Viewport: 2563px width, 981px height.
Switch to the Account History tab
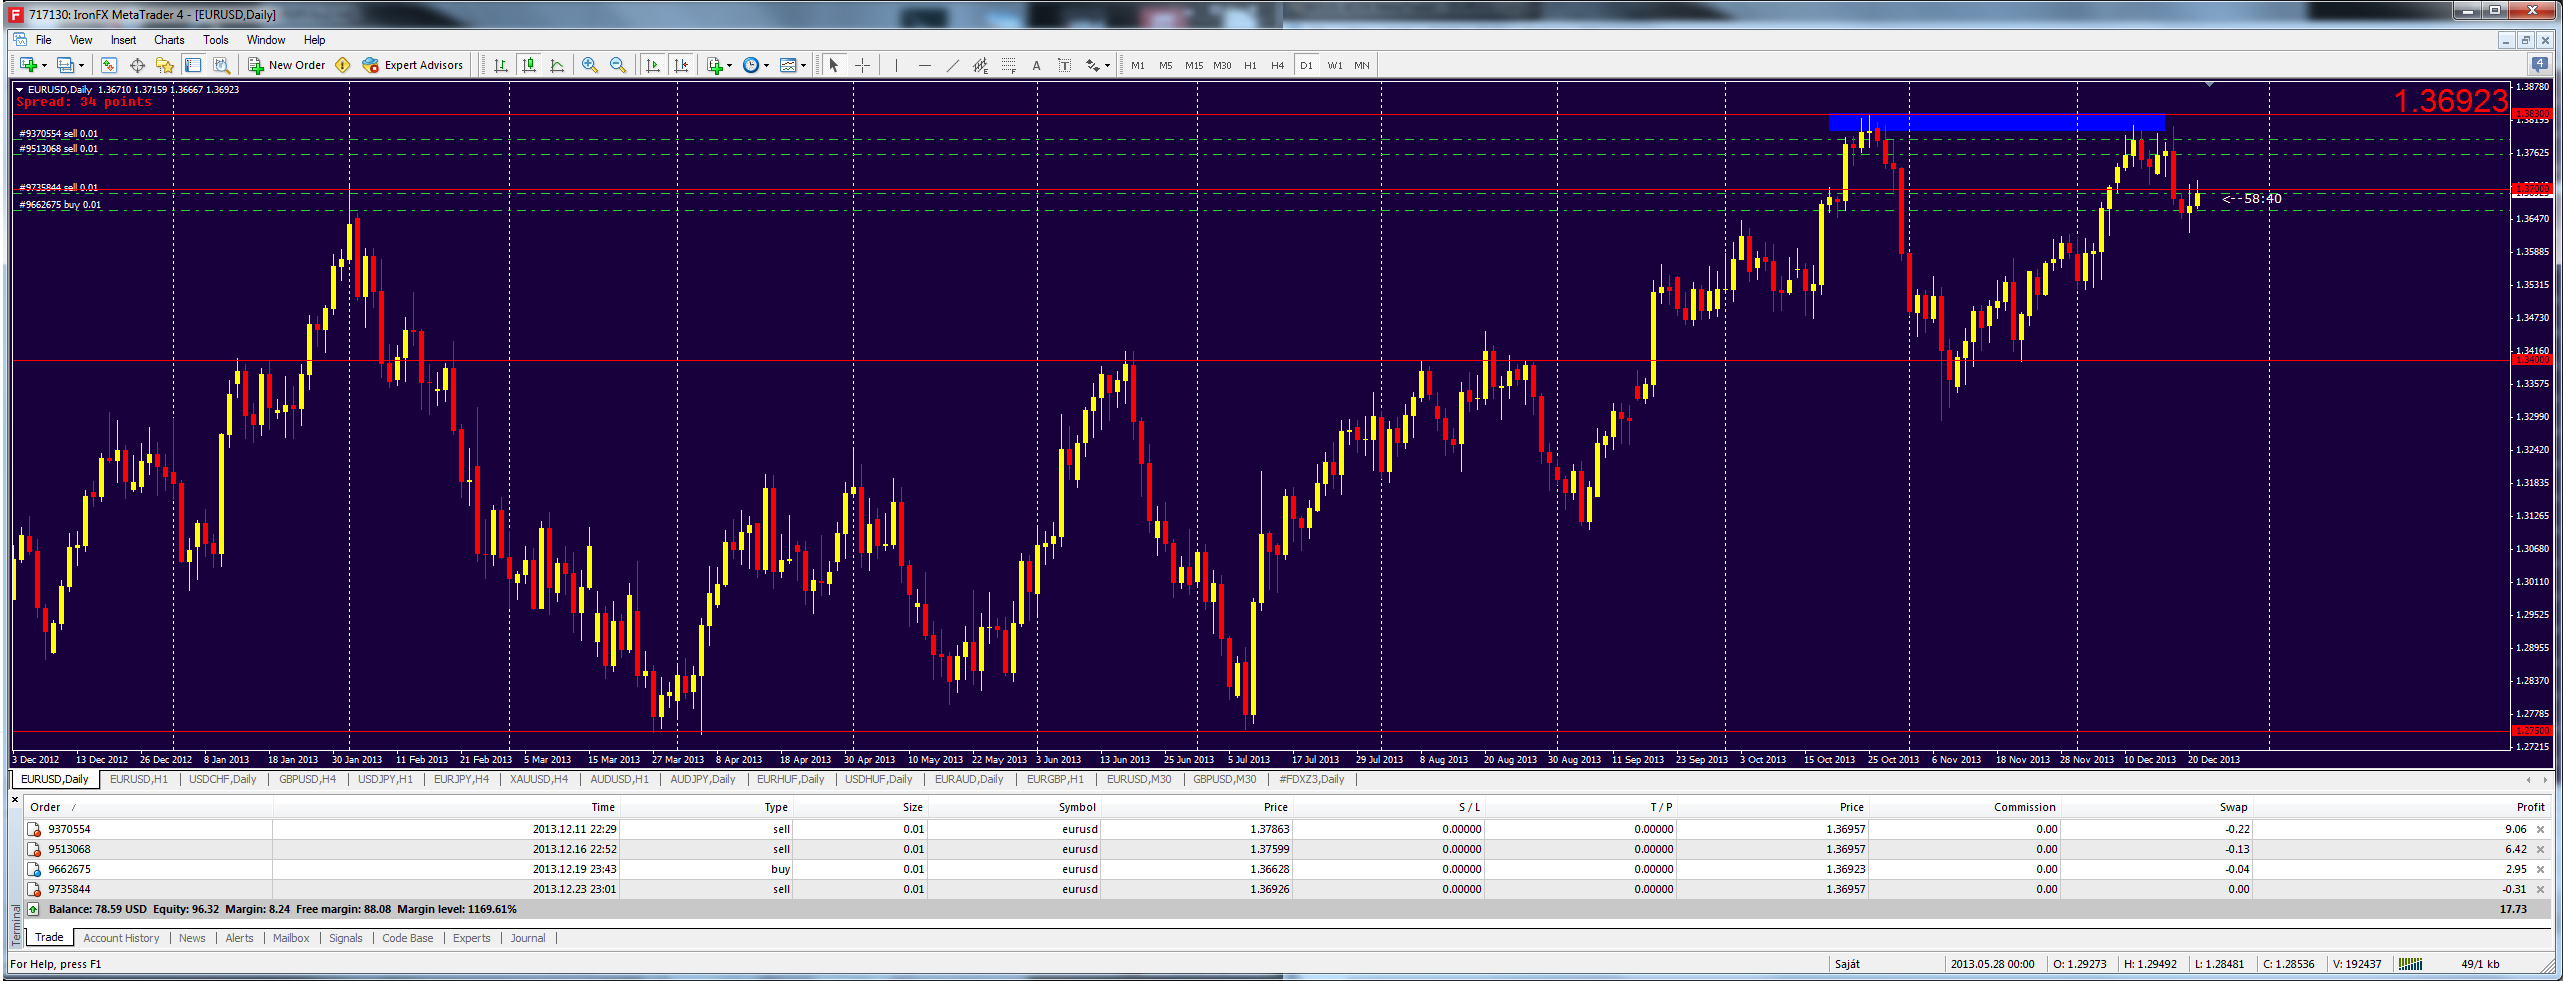(121, 938)
